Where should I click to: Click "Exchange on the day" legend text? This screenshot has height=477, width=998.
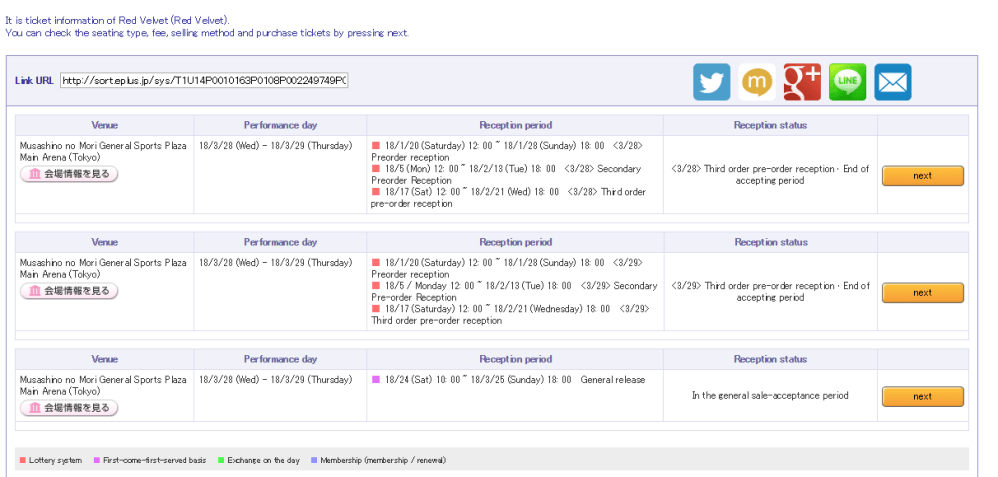(264, 460)
